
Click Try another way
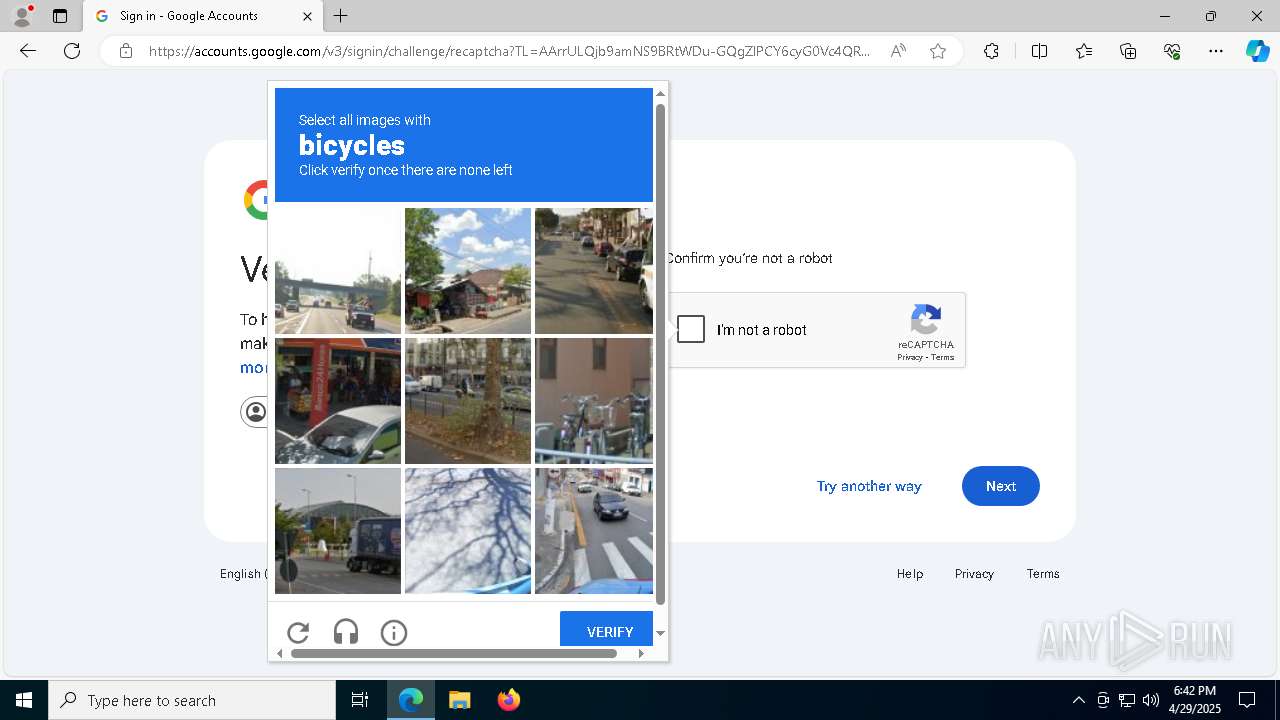869,486
